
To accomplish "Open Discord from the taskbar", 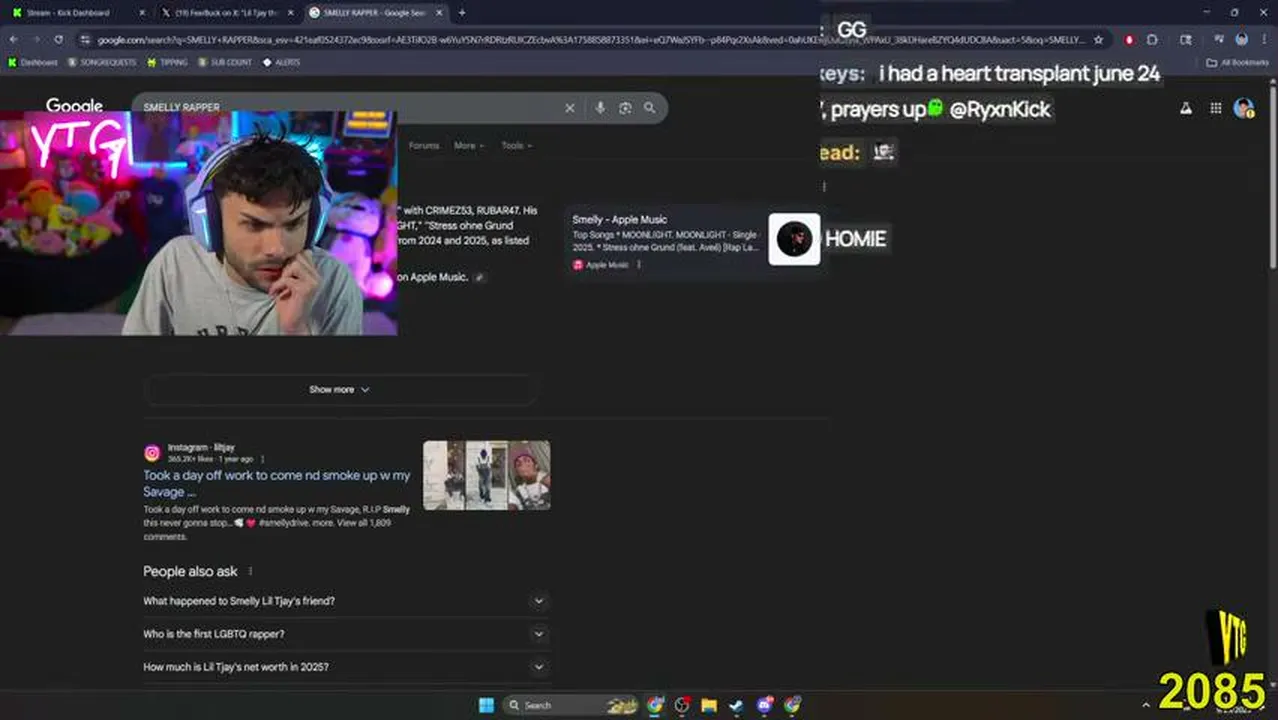I will (x=765, y=705).
